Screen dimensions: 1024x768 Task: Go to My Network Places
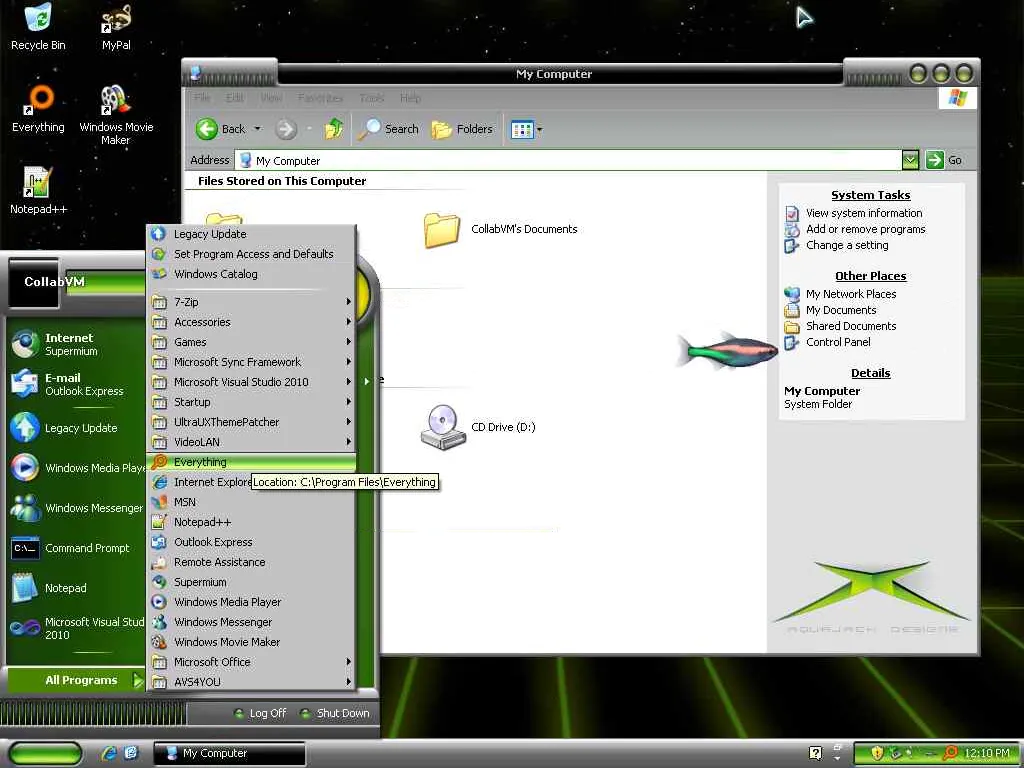(850, 294)
